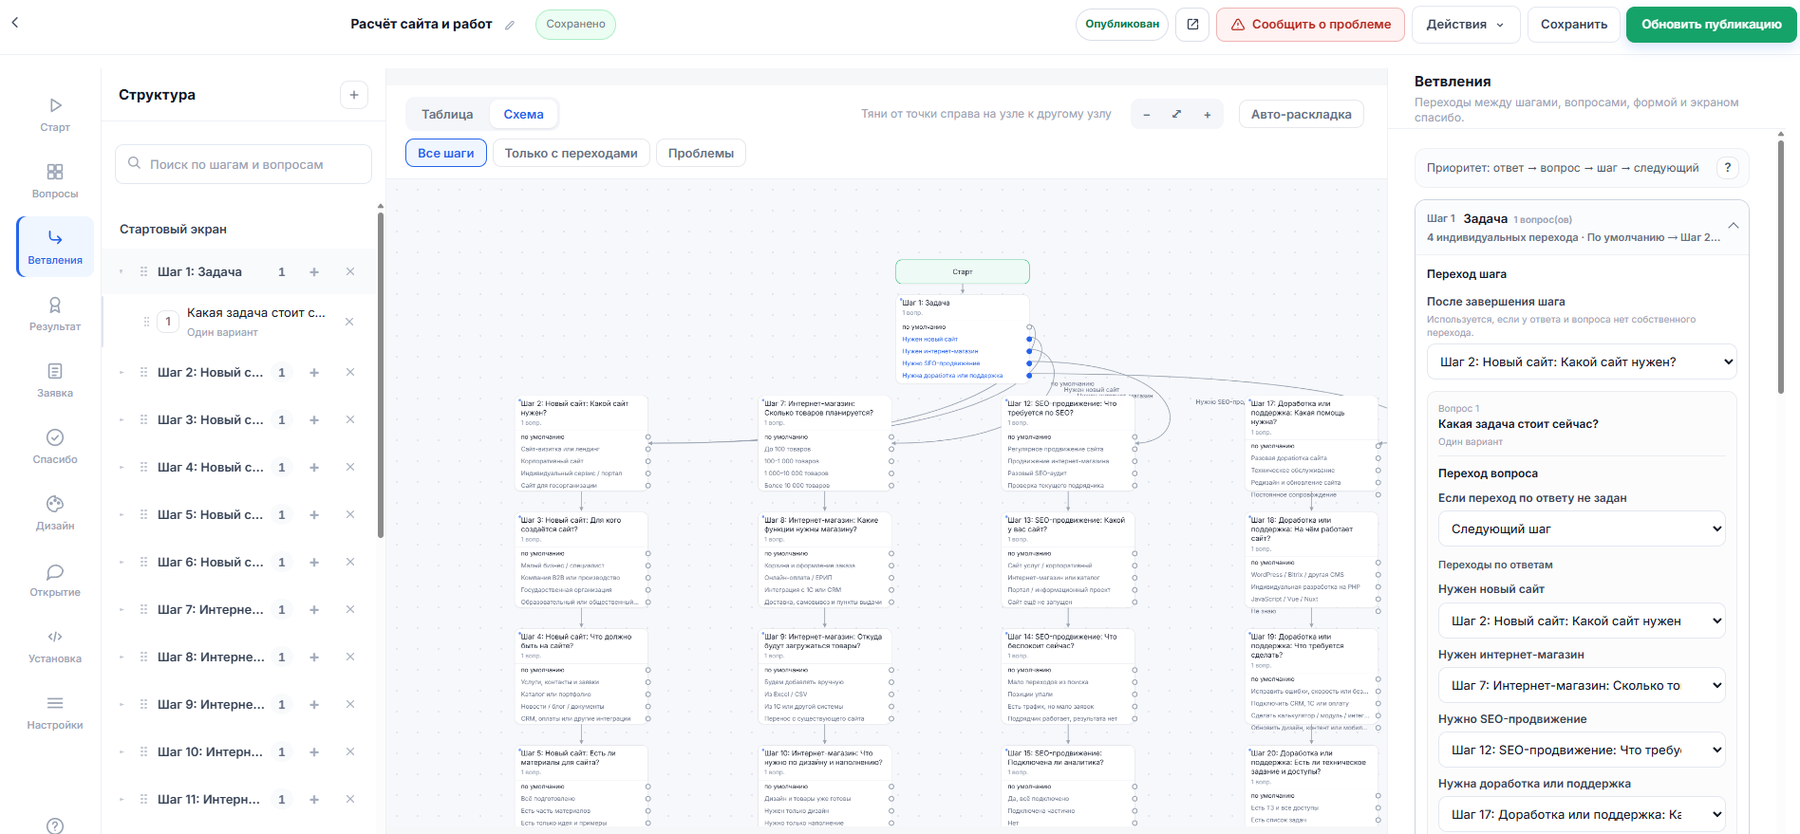Screen dimensions: 1800x834
Task: Open the Заявка sidebar section
Action: click(55, 380)
